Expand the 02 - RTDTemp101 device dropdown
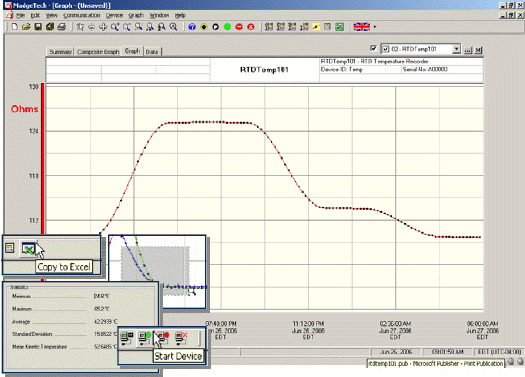 click(456, 49)
